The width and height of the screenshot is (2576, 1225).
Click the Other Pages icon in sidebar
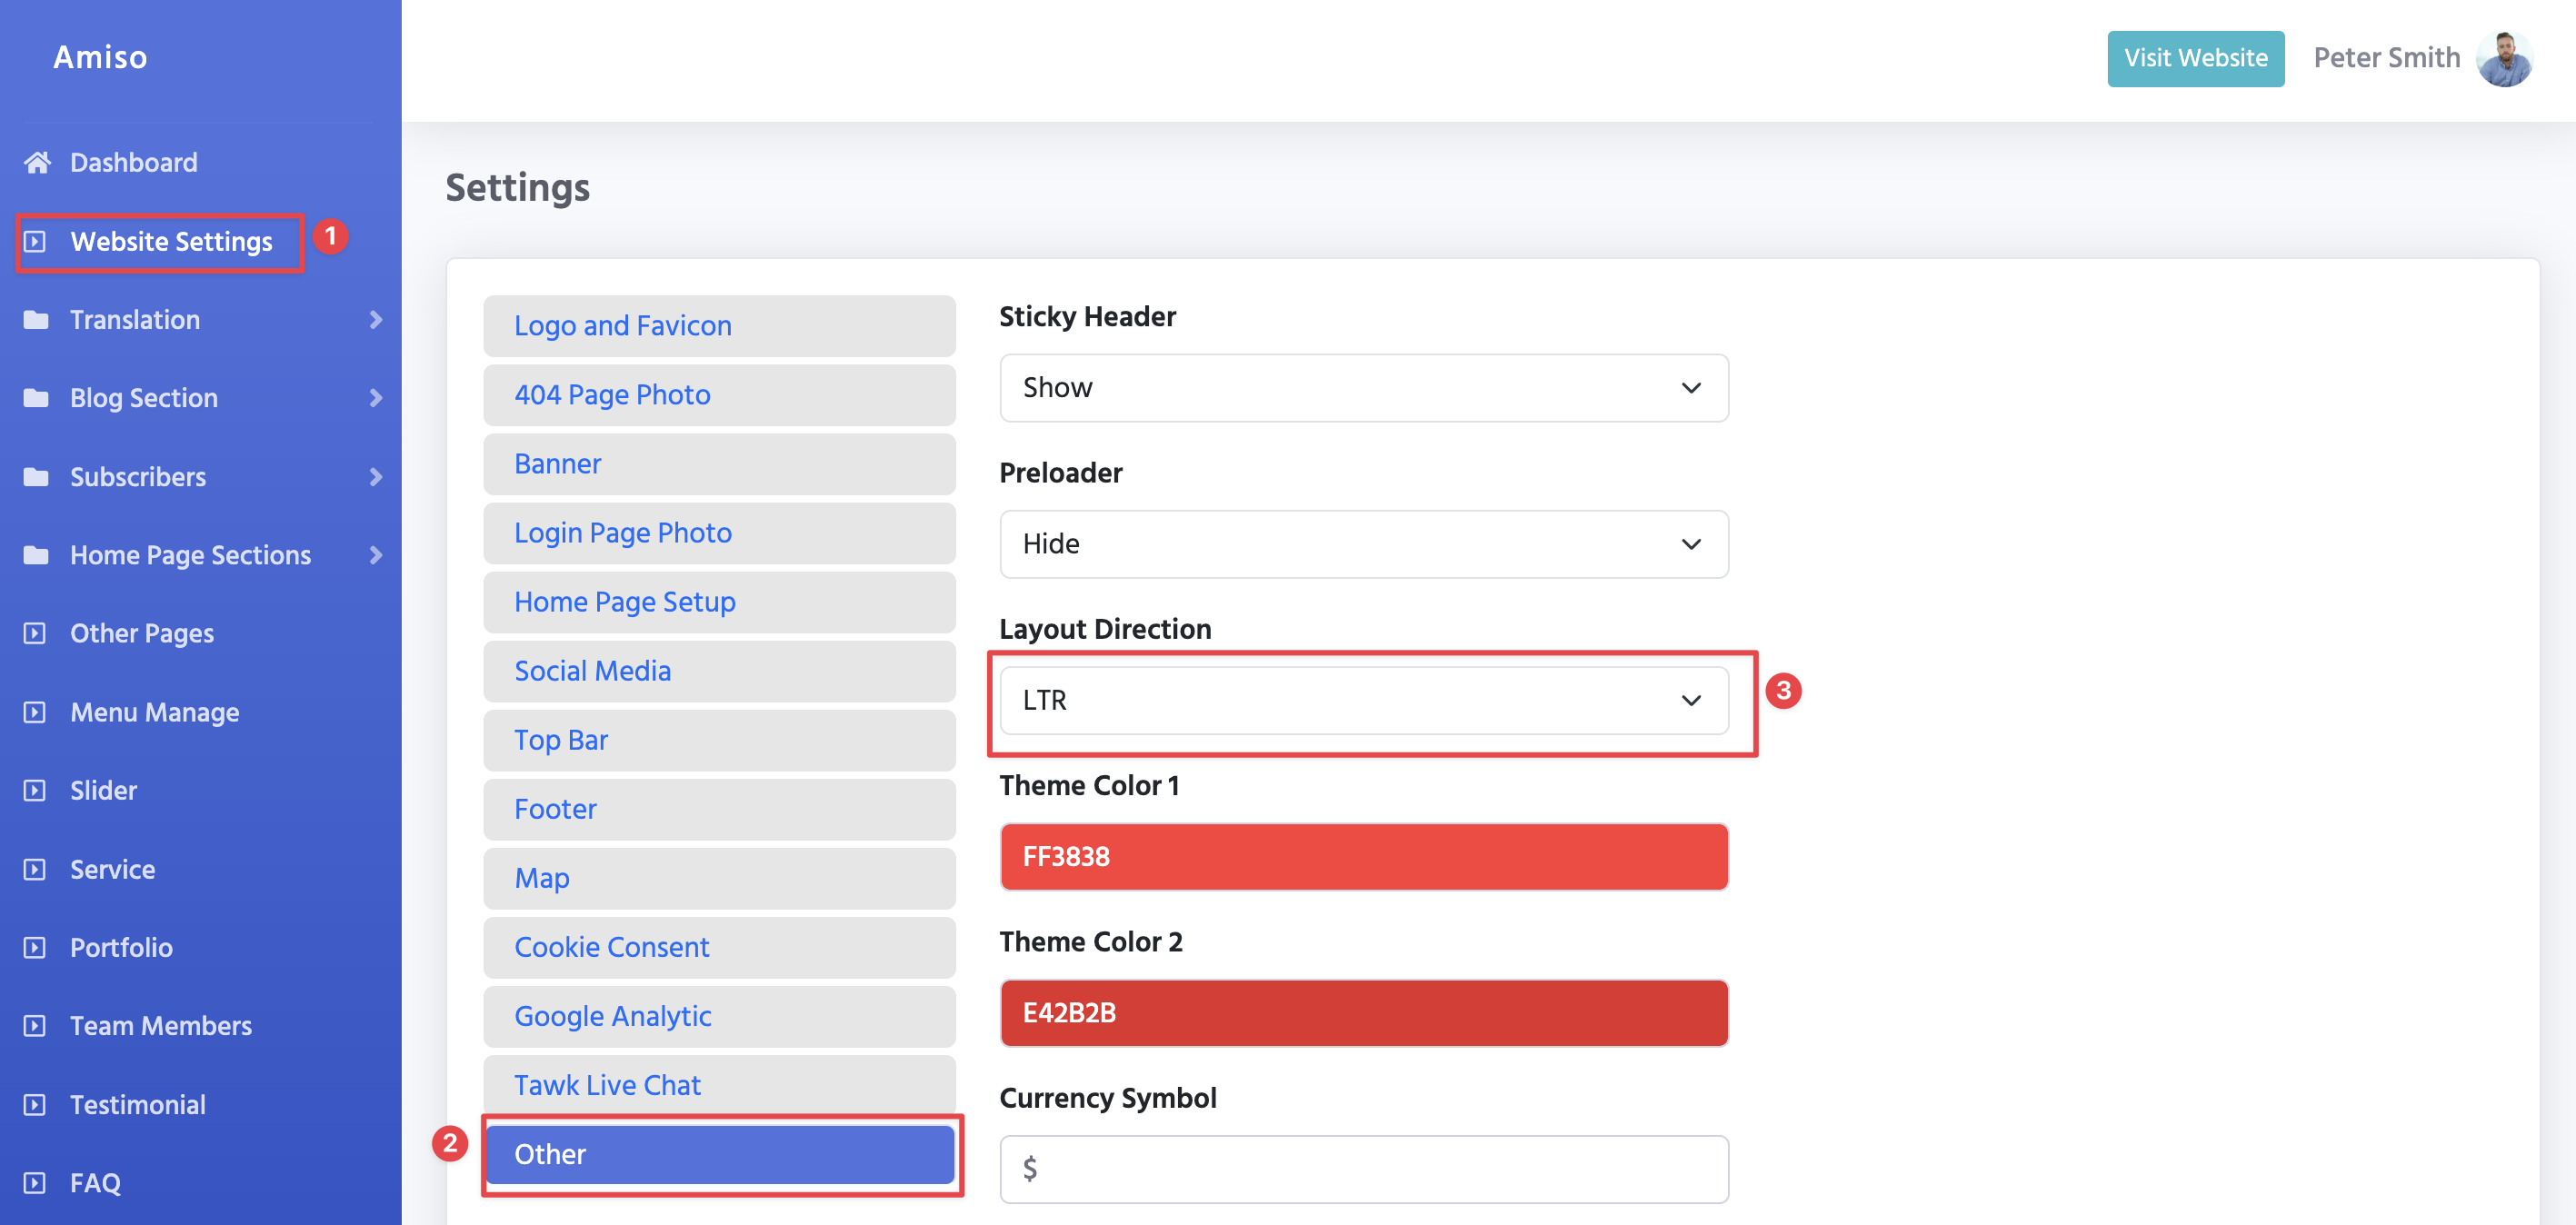pos(35,633)
